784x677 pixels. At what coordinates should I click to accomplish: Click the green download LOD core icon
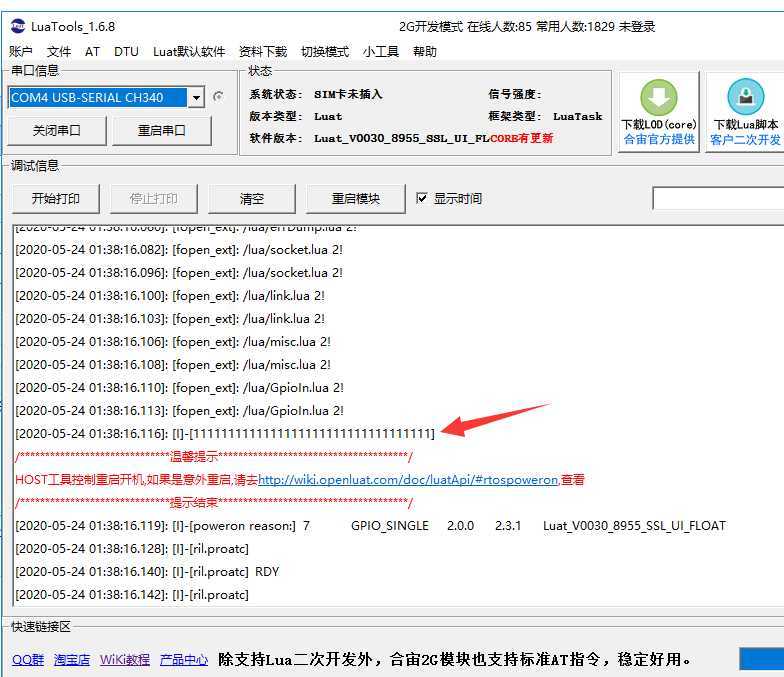click(x=658, y=97)
